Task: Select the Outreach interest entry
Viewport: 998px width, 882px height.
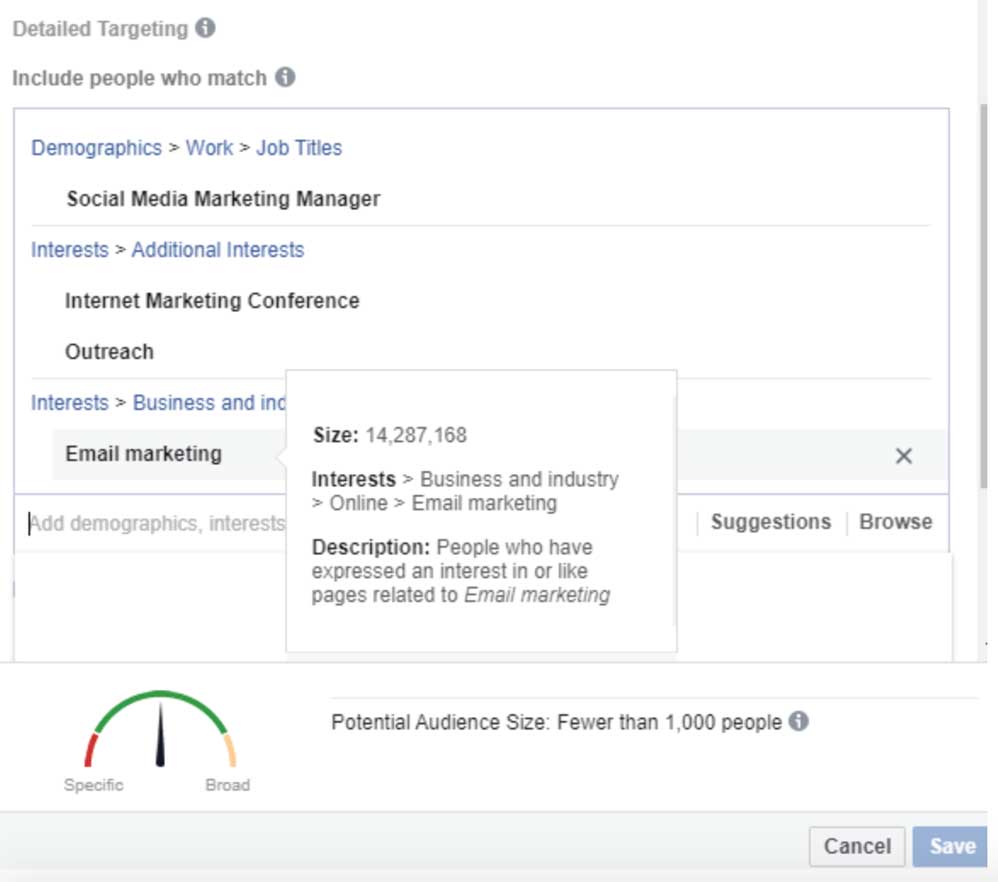Action: pyautogui.click(x=109, y=351)
